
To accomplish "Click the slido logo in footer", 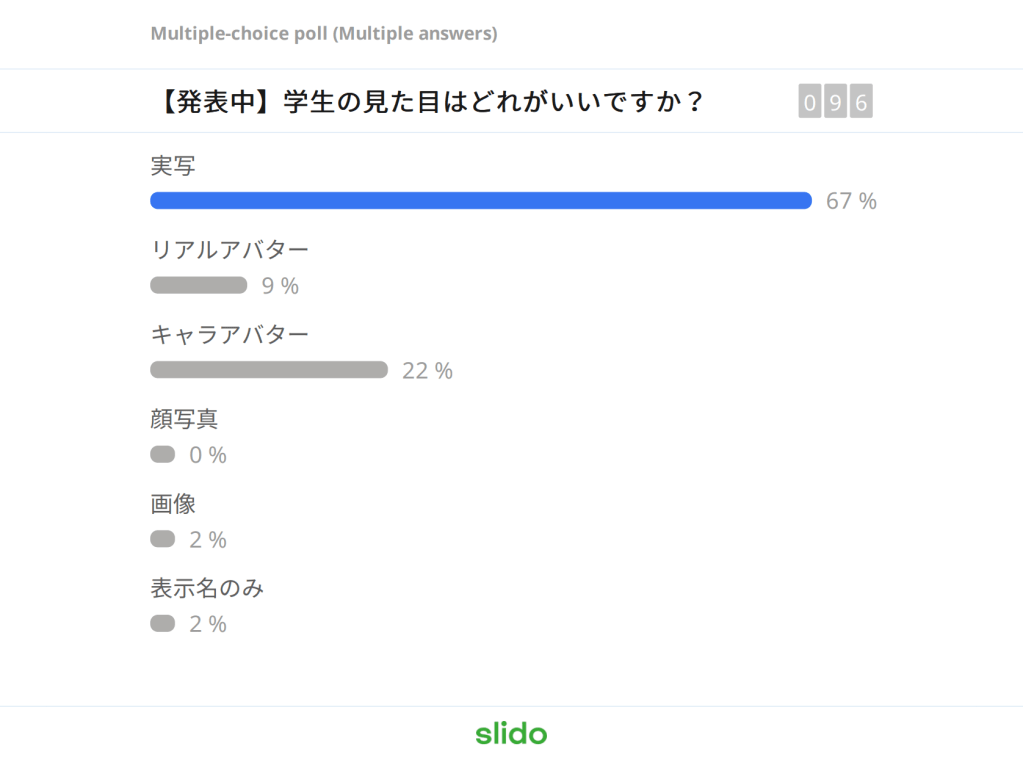I will click(x=511, y=733).
